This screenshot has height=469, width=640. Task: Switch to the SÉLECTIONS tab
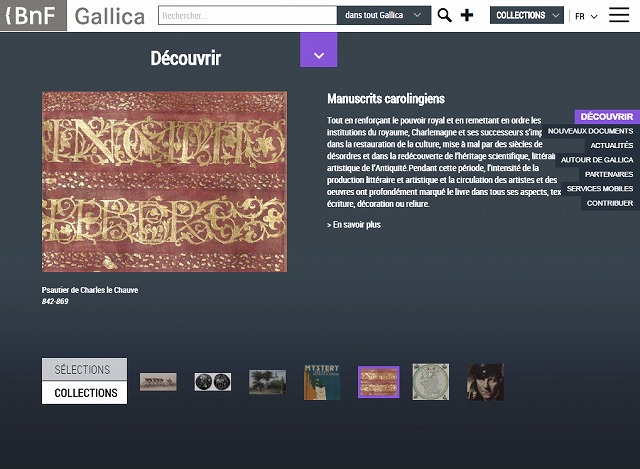click(x=84, y=369)
